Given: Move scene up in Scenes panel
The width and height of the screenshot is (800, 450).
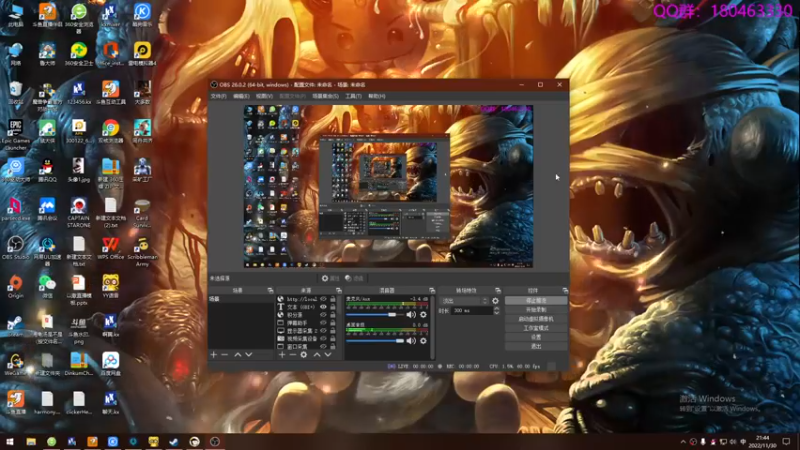Looking at the screenshot, I should (238, 355).
